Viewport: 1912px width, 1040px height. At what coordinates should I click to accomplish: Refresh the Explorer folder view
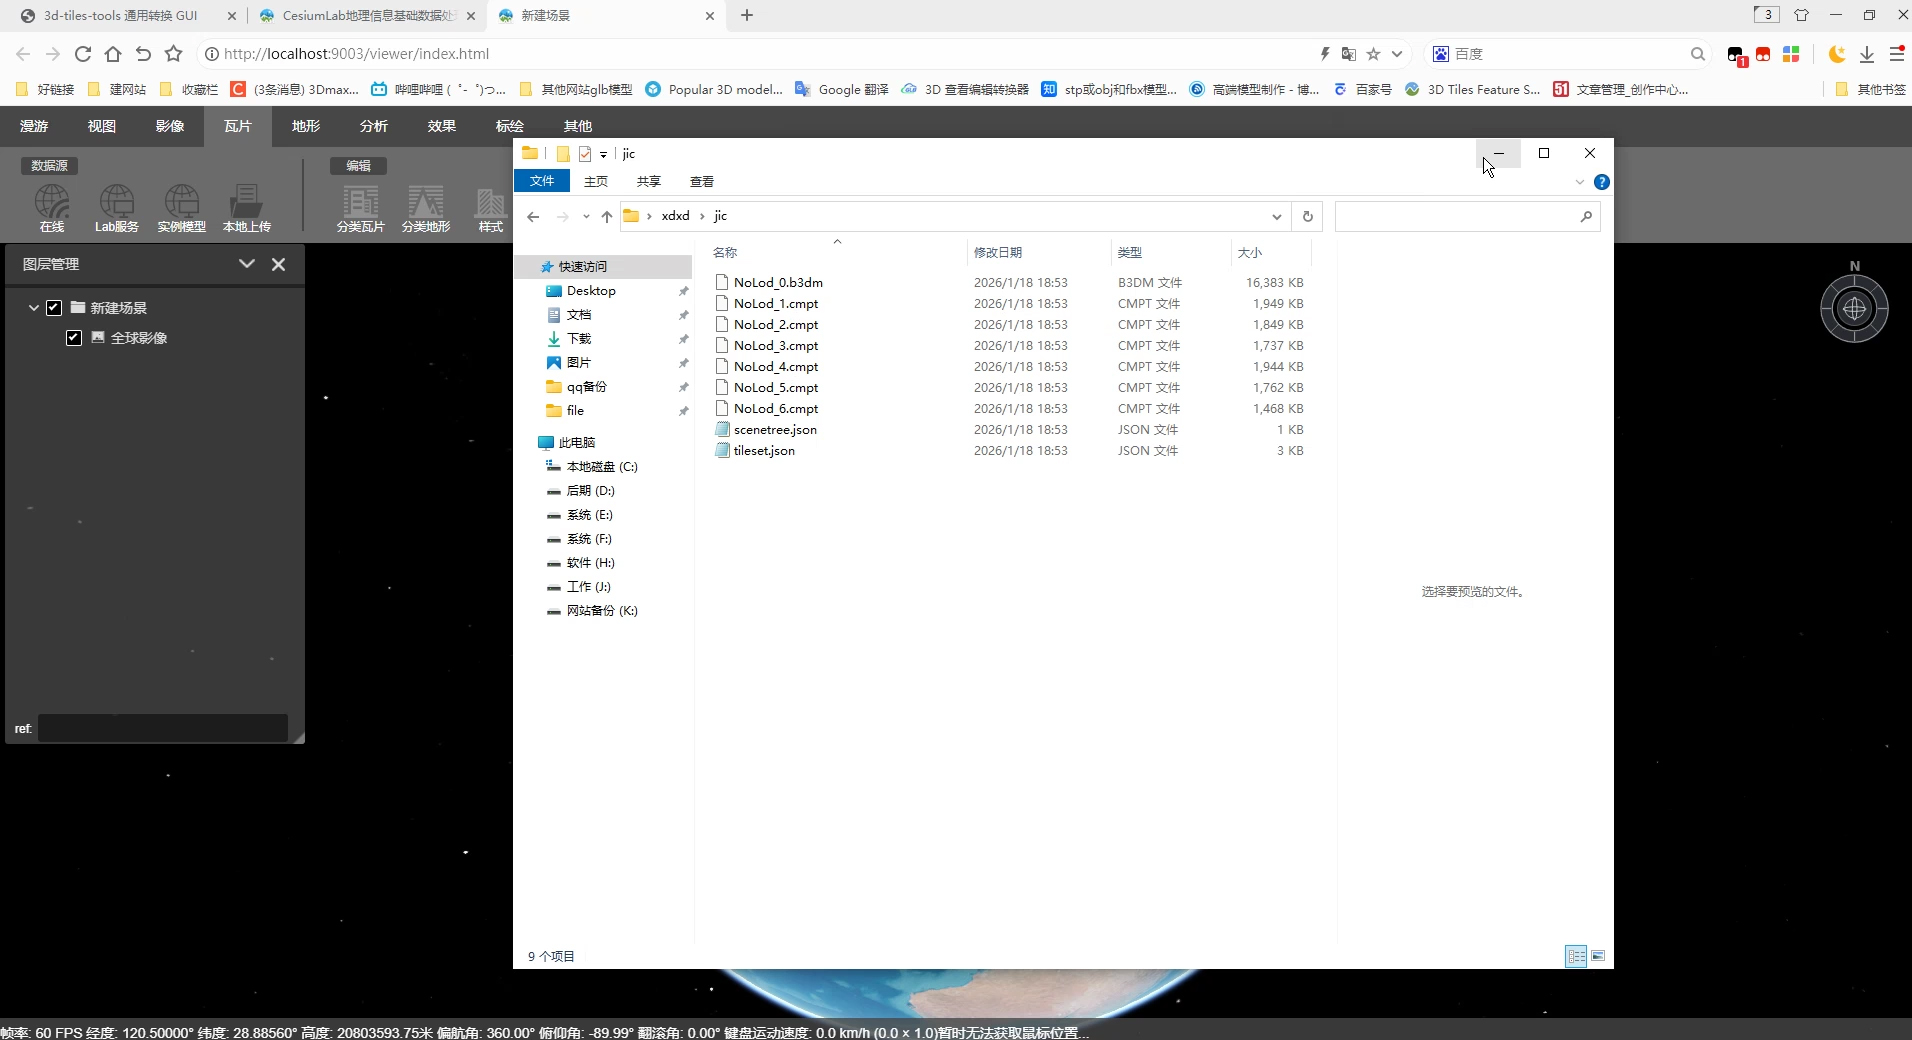click(1307, 216)
